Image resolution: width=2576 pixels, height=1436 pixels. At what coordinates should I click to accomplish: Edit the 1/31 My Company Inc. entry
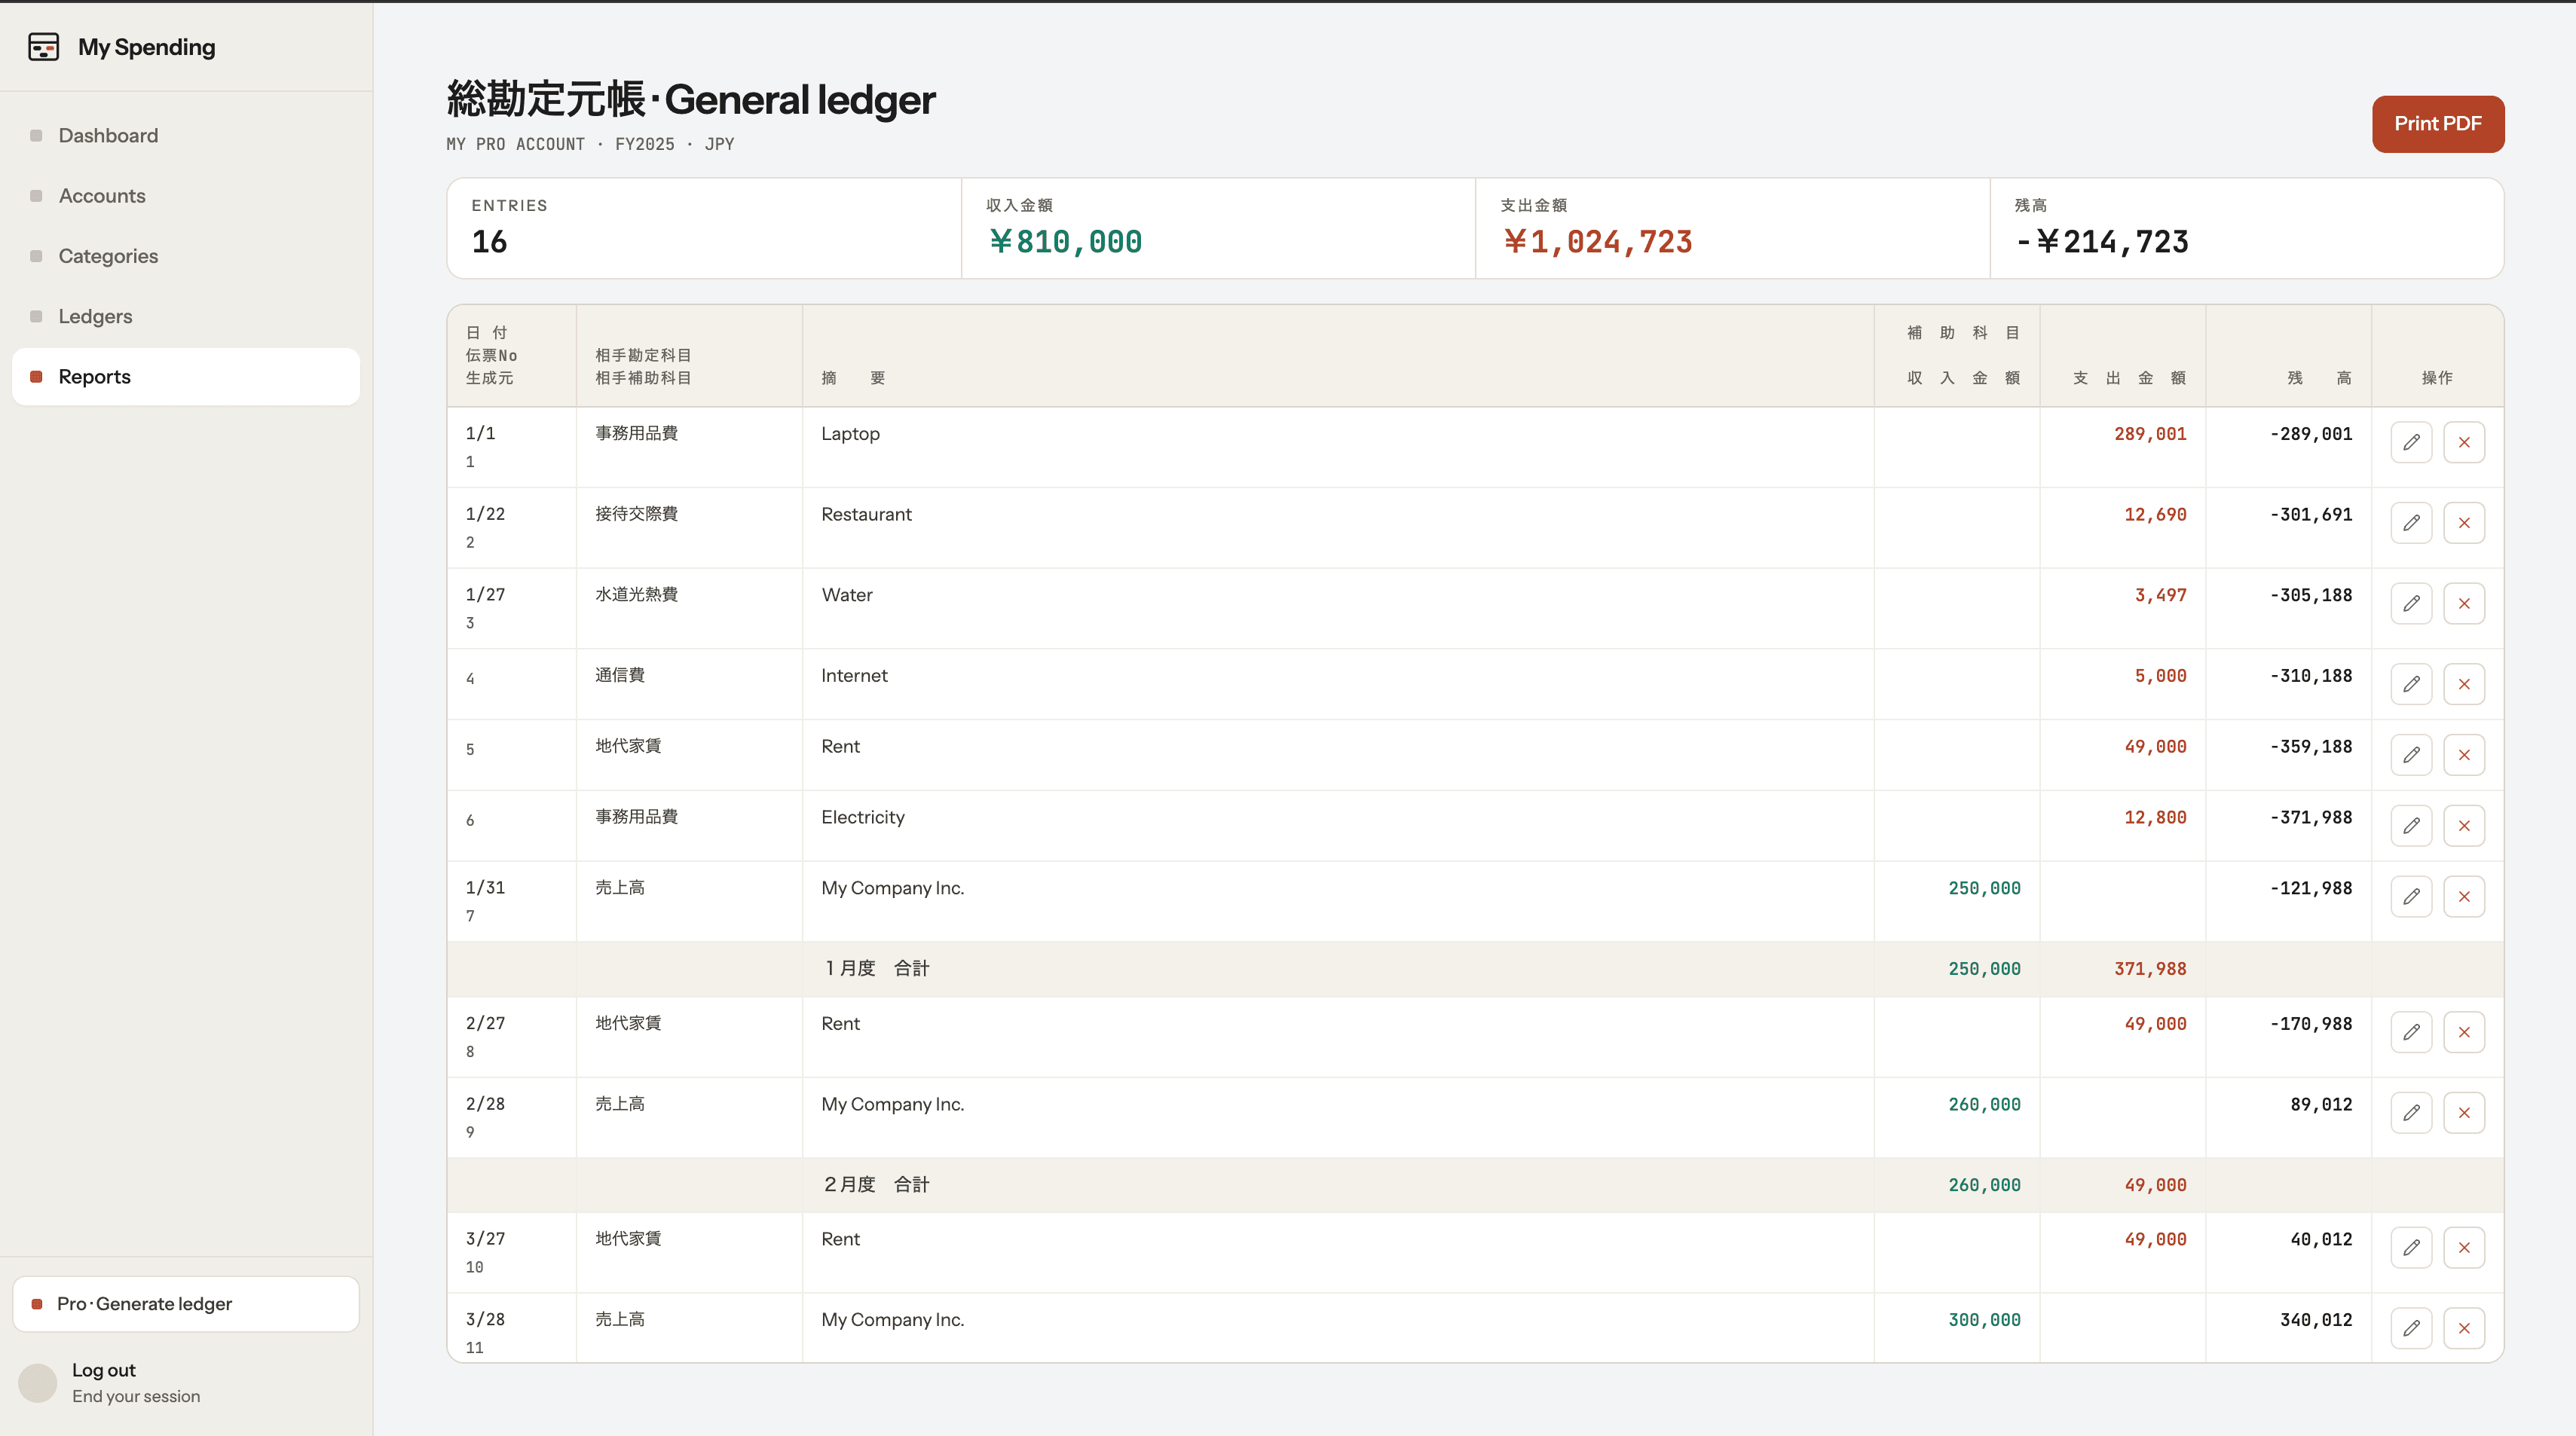[x=2411, y=897]
